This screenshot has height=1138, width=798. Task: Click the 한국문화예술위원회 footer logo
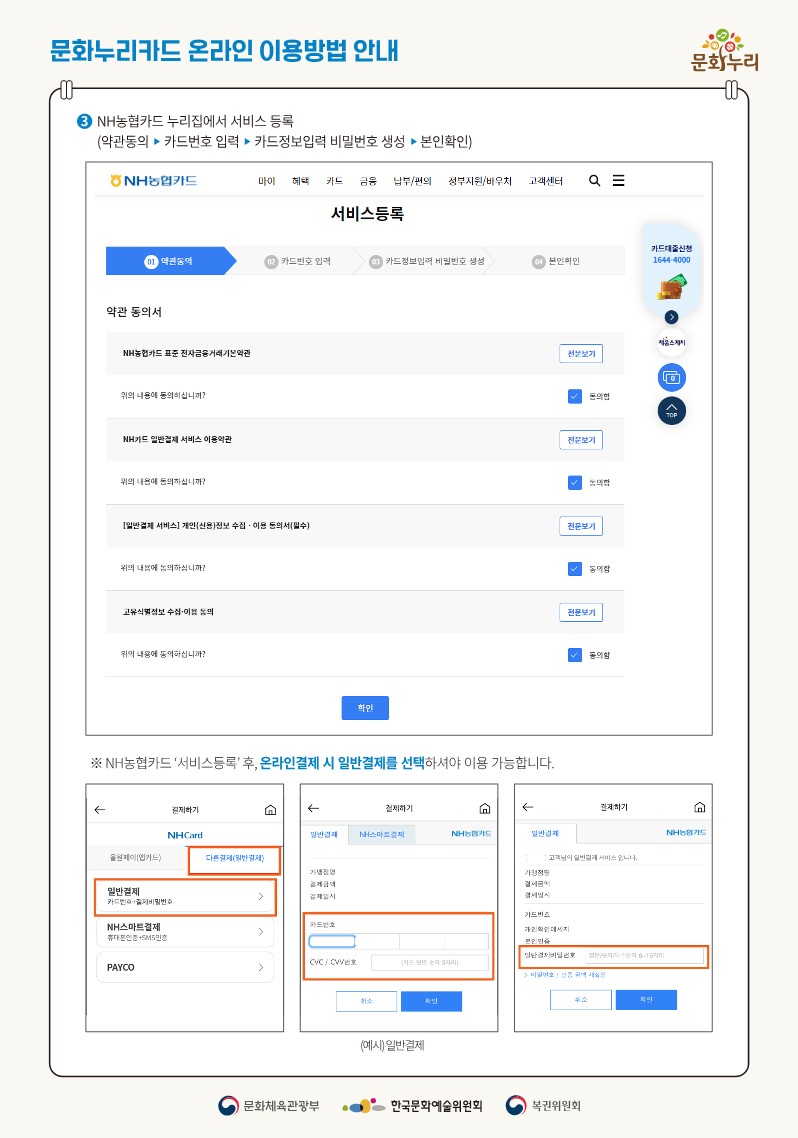coord(412,1105)
